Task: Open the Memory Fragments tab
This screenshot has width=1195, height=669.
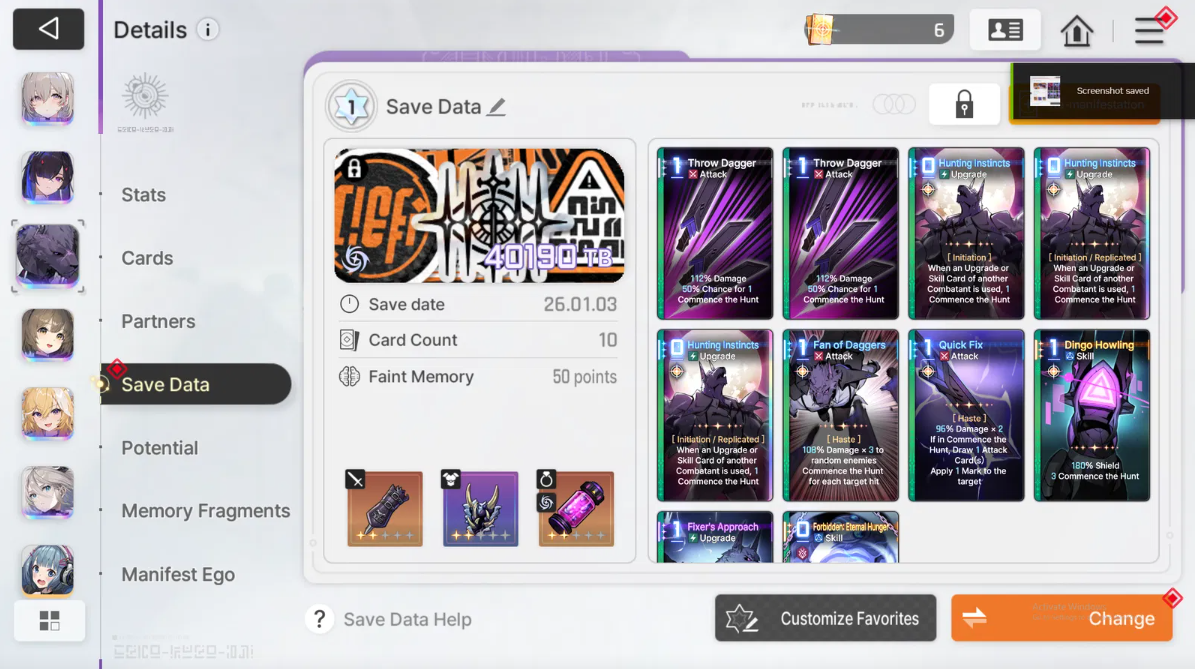Action: click(x=206, y=511)
